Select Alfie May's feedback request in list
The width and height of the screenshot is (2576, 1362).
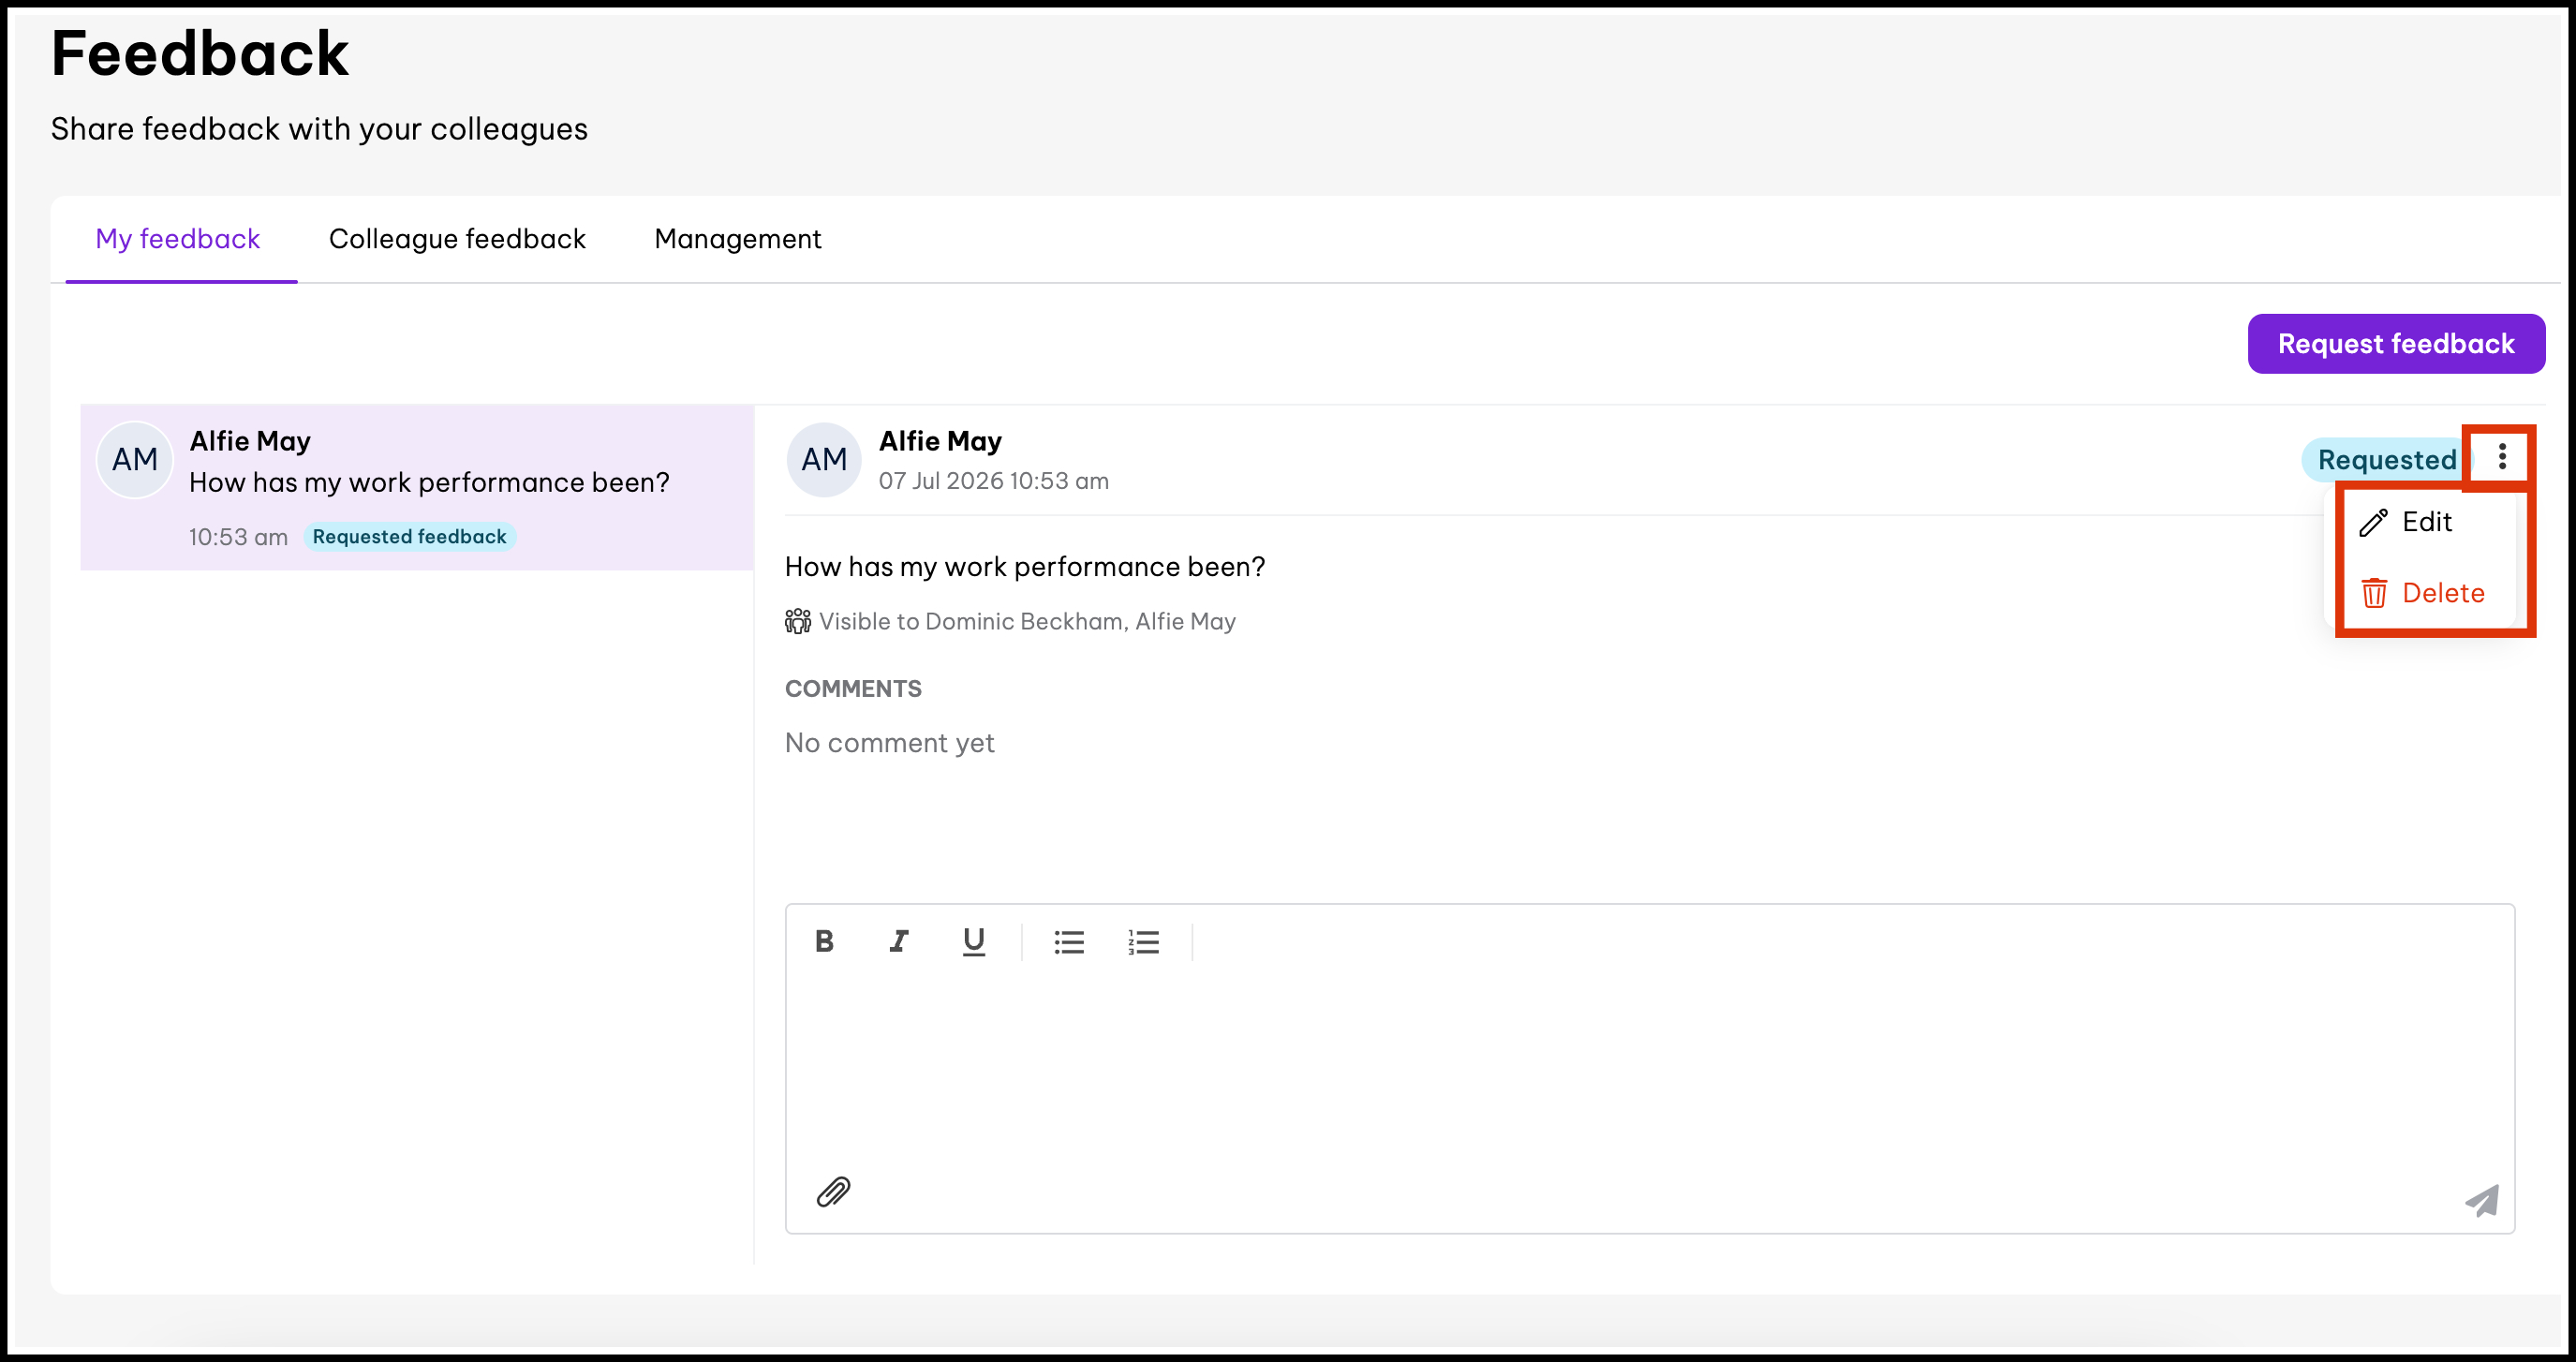(x=417, y=487)
